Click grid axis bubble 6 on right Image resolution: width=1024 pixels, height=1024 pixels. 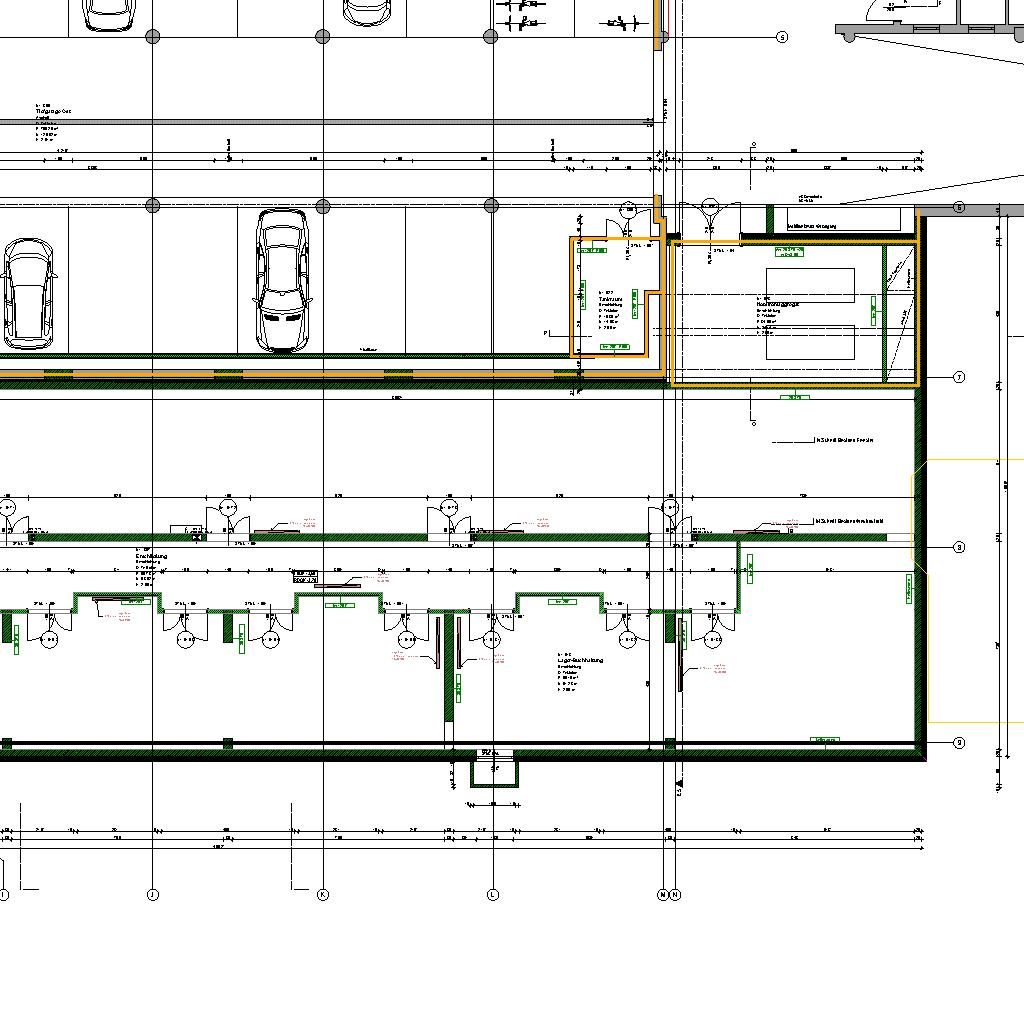(959, 208)
